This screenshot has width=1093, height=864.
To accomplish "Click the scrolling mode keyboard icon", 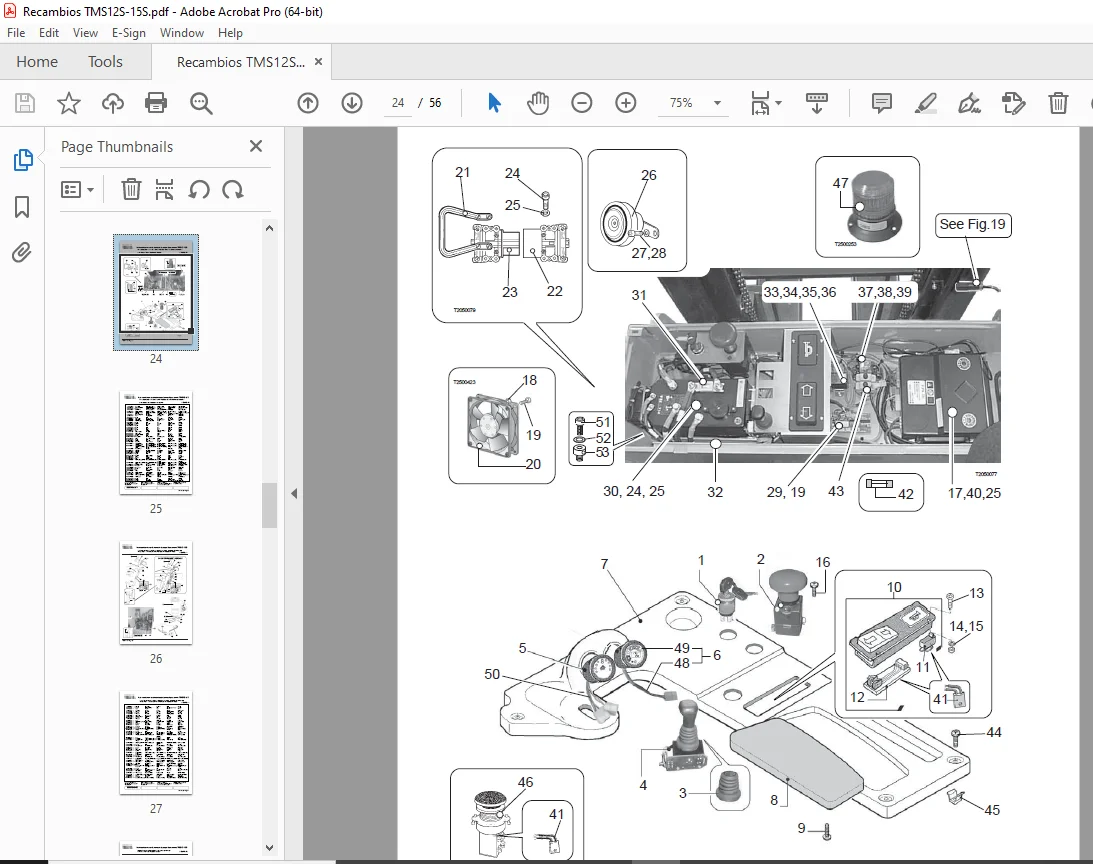I will tap(816, 103).
